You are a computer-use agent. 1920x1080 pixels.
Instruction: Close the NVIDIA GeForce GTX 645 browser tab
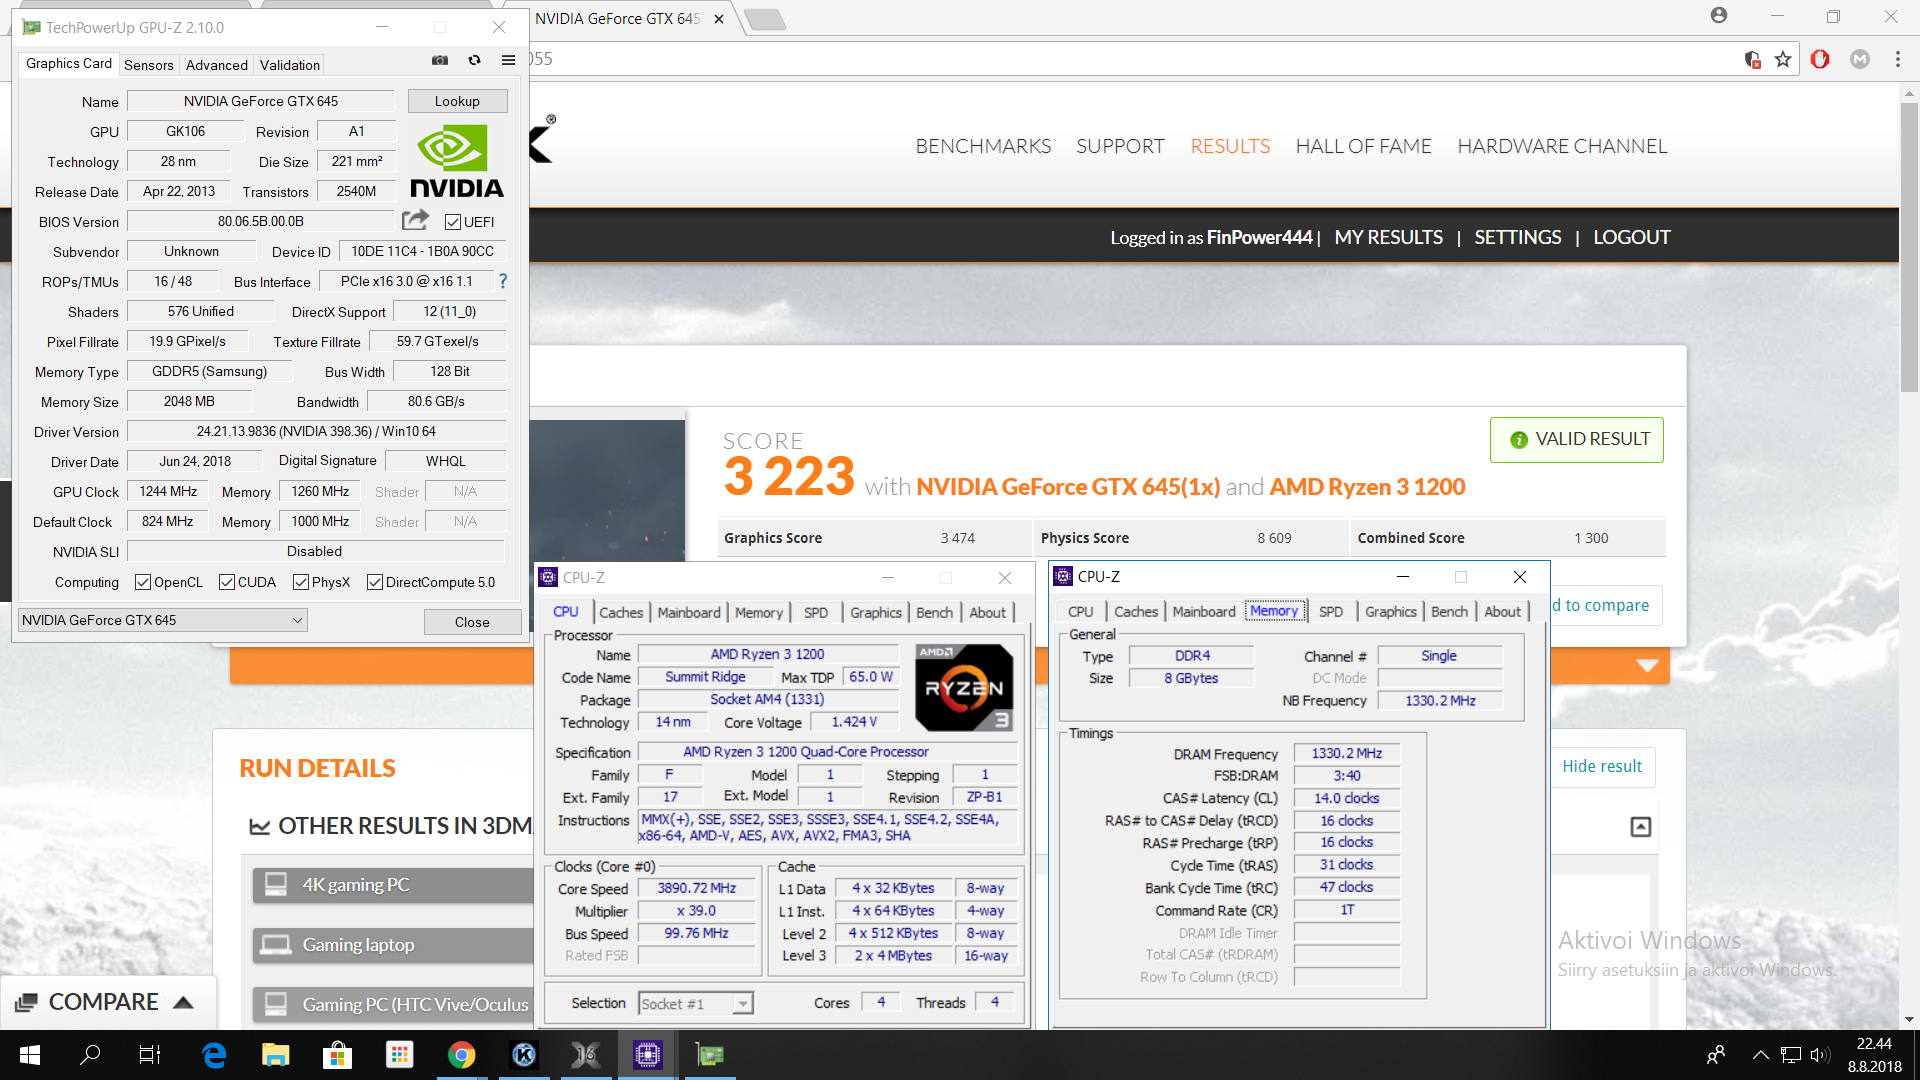(718, 19)
